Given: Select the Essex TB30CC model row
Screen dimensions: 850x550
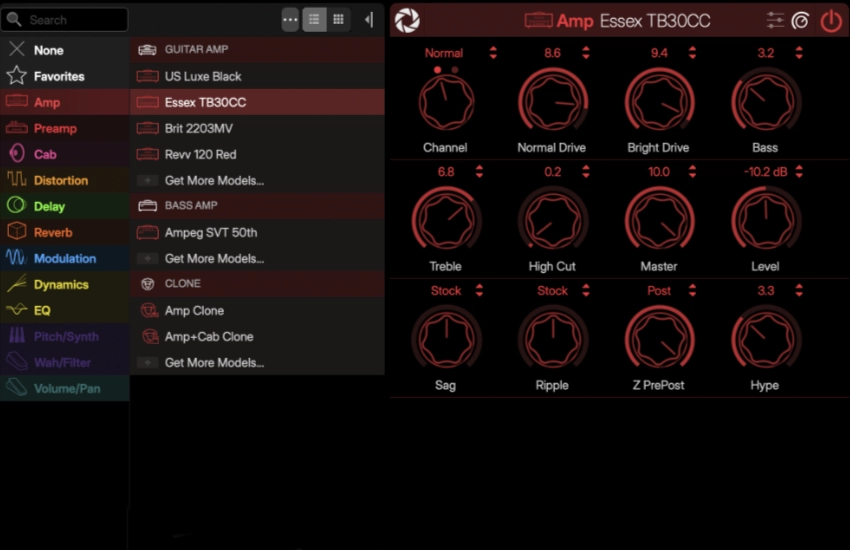Looking at the screenshot, I should click(x=257, y=102).
